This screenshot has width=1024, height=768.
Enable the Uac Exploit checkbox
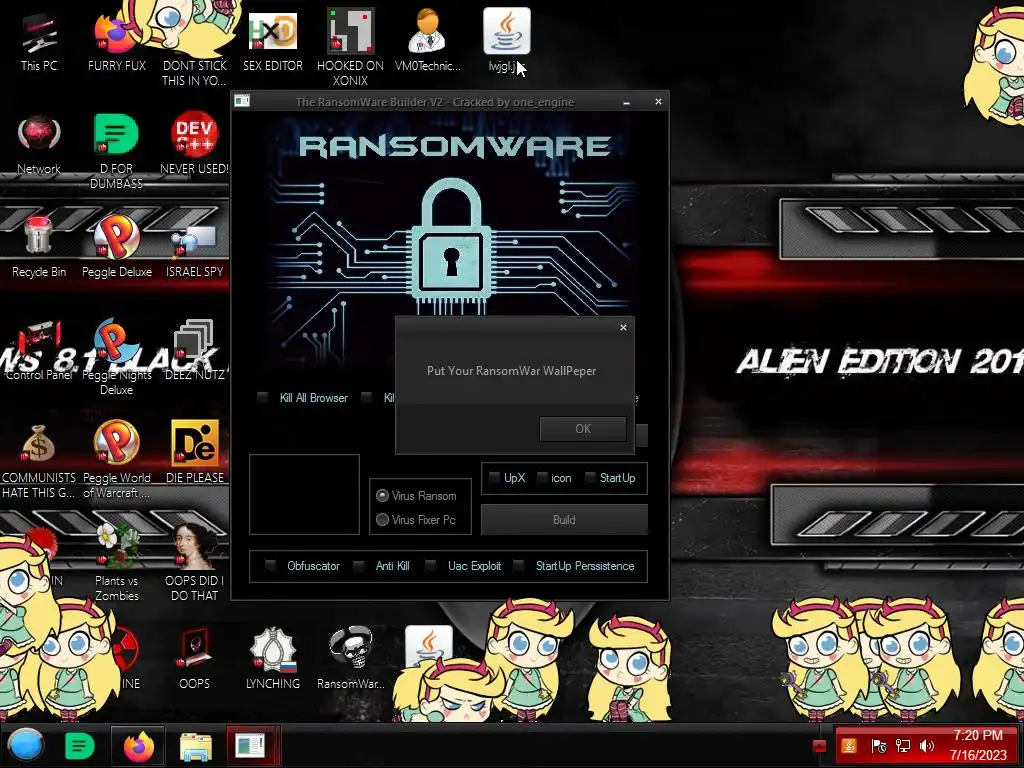[x=430, y=566]
